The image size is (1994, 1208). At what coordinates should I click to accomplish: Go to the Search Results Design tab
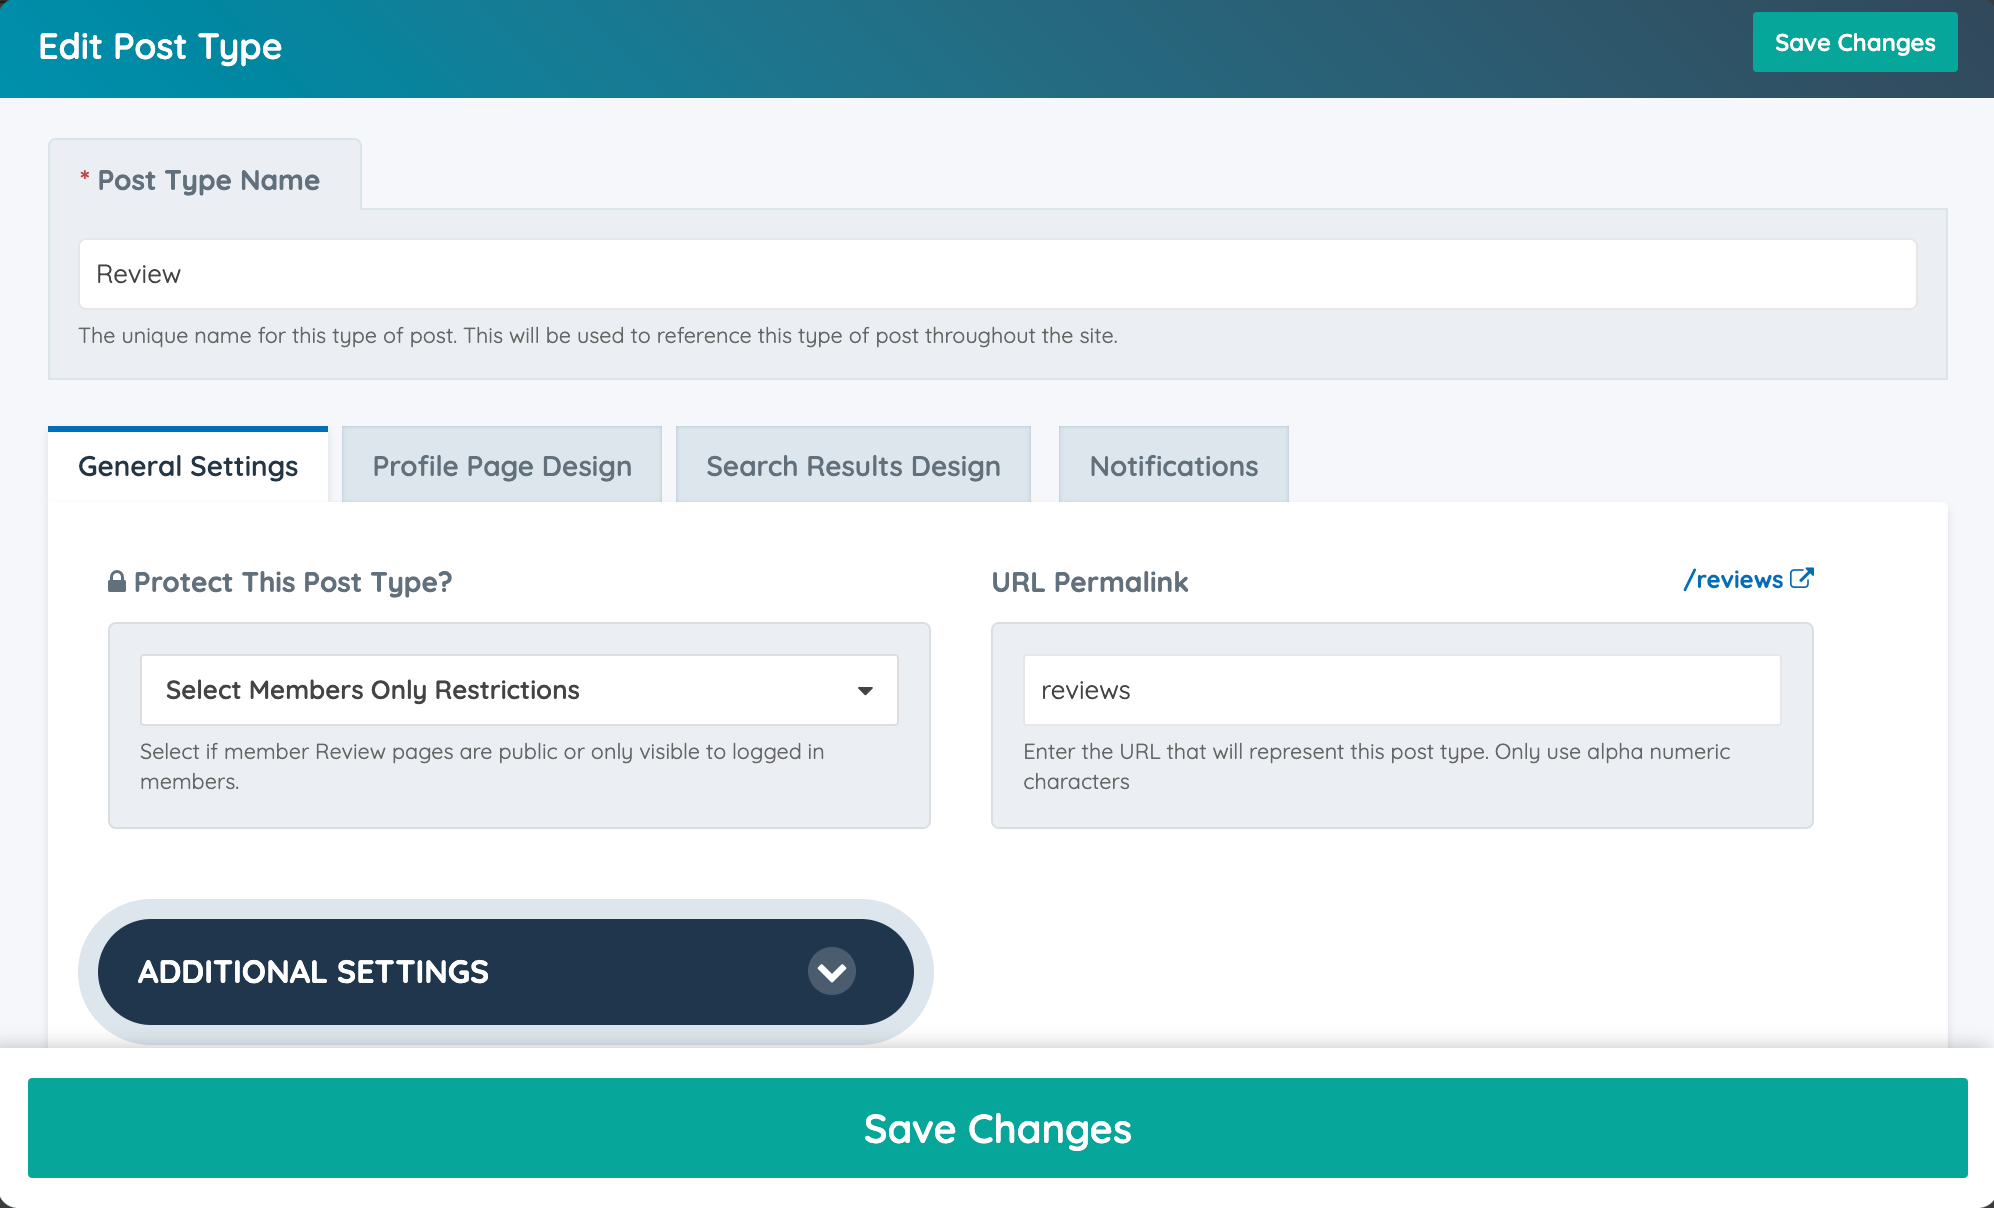click(853, 466)
